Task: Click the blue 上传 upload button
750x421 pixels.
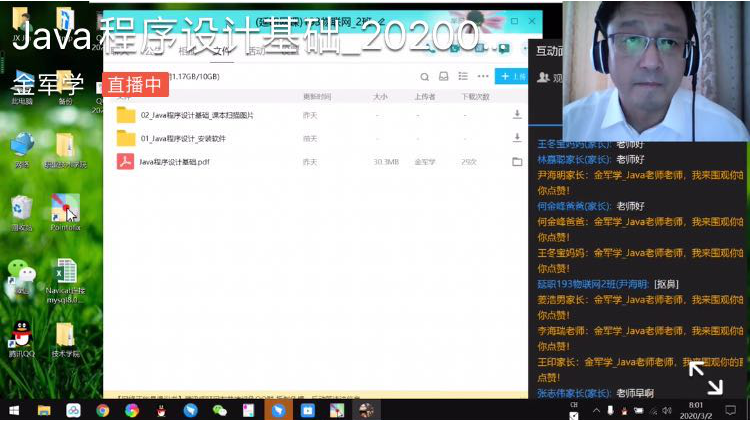Action: point(512,76)
